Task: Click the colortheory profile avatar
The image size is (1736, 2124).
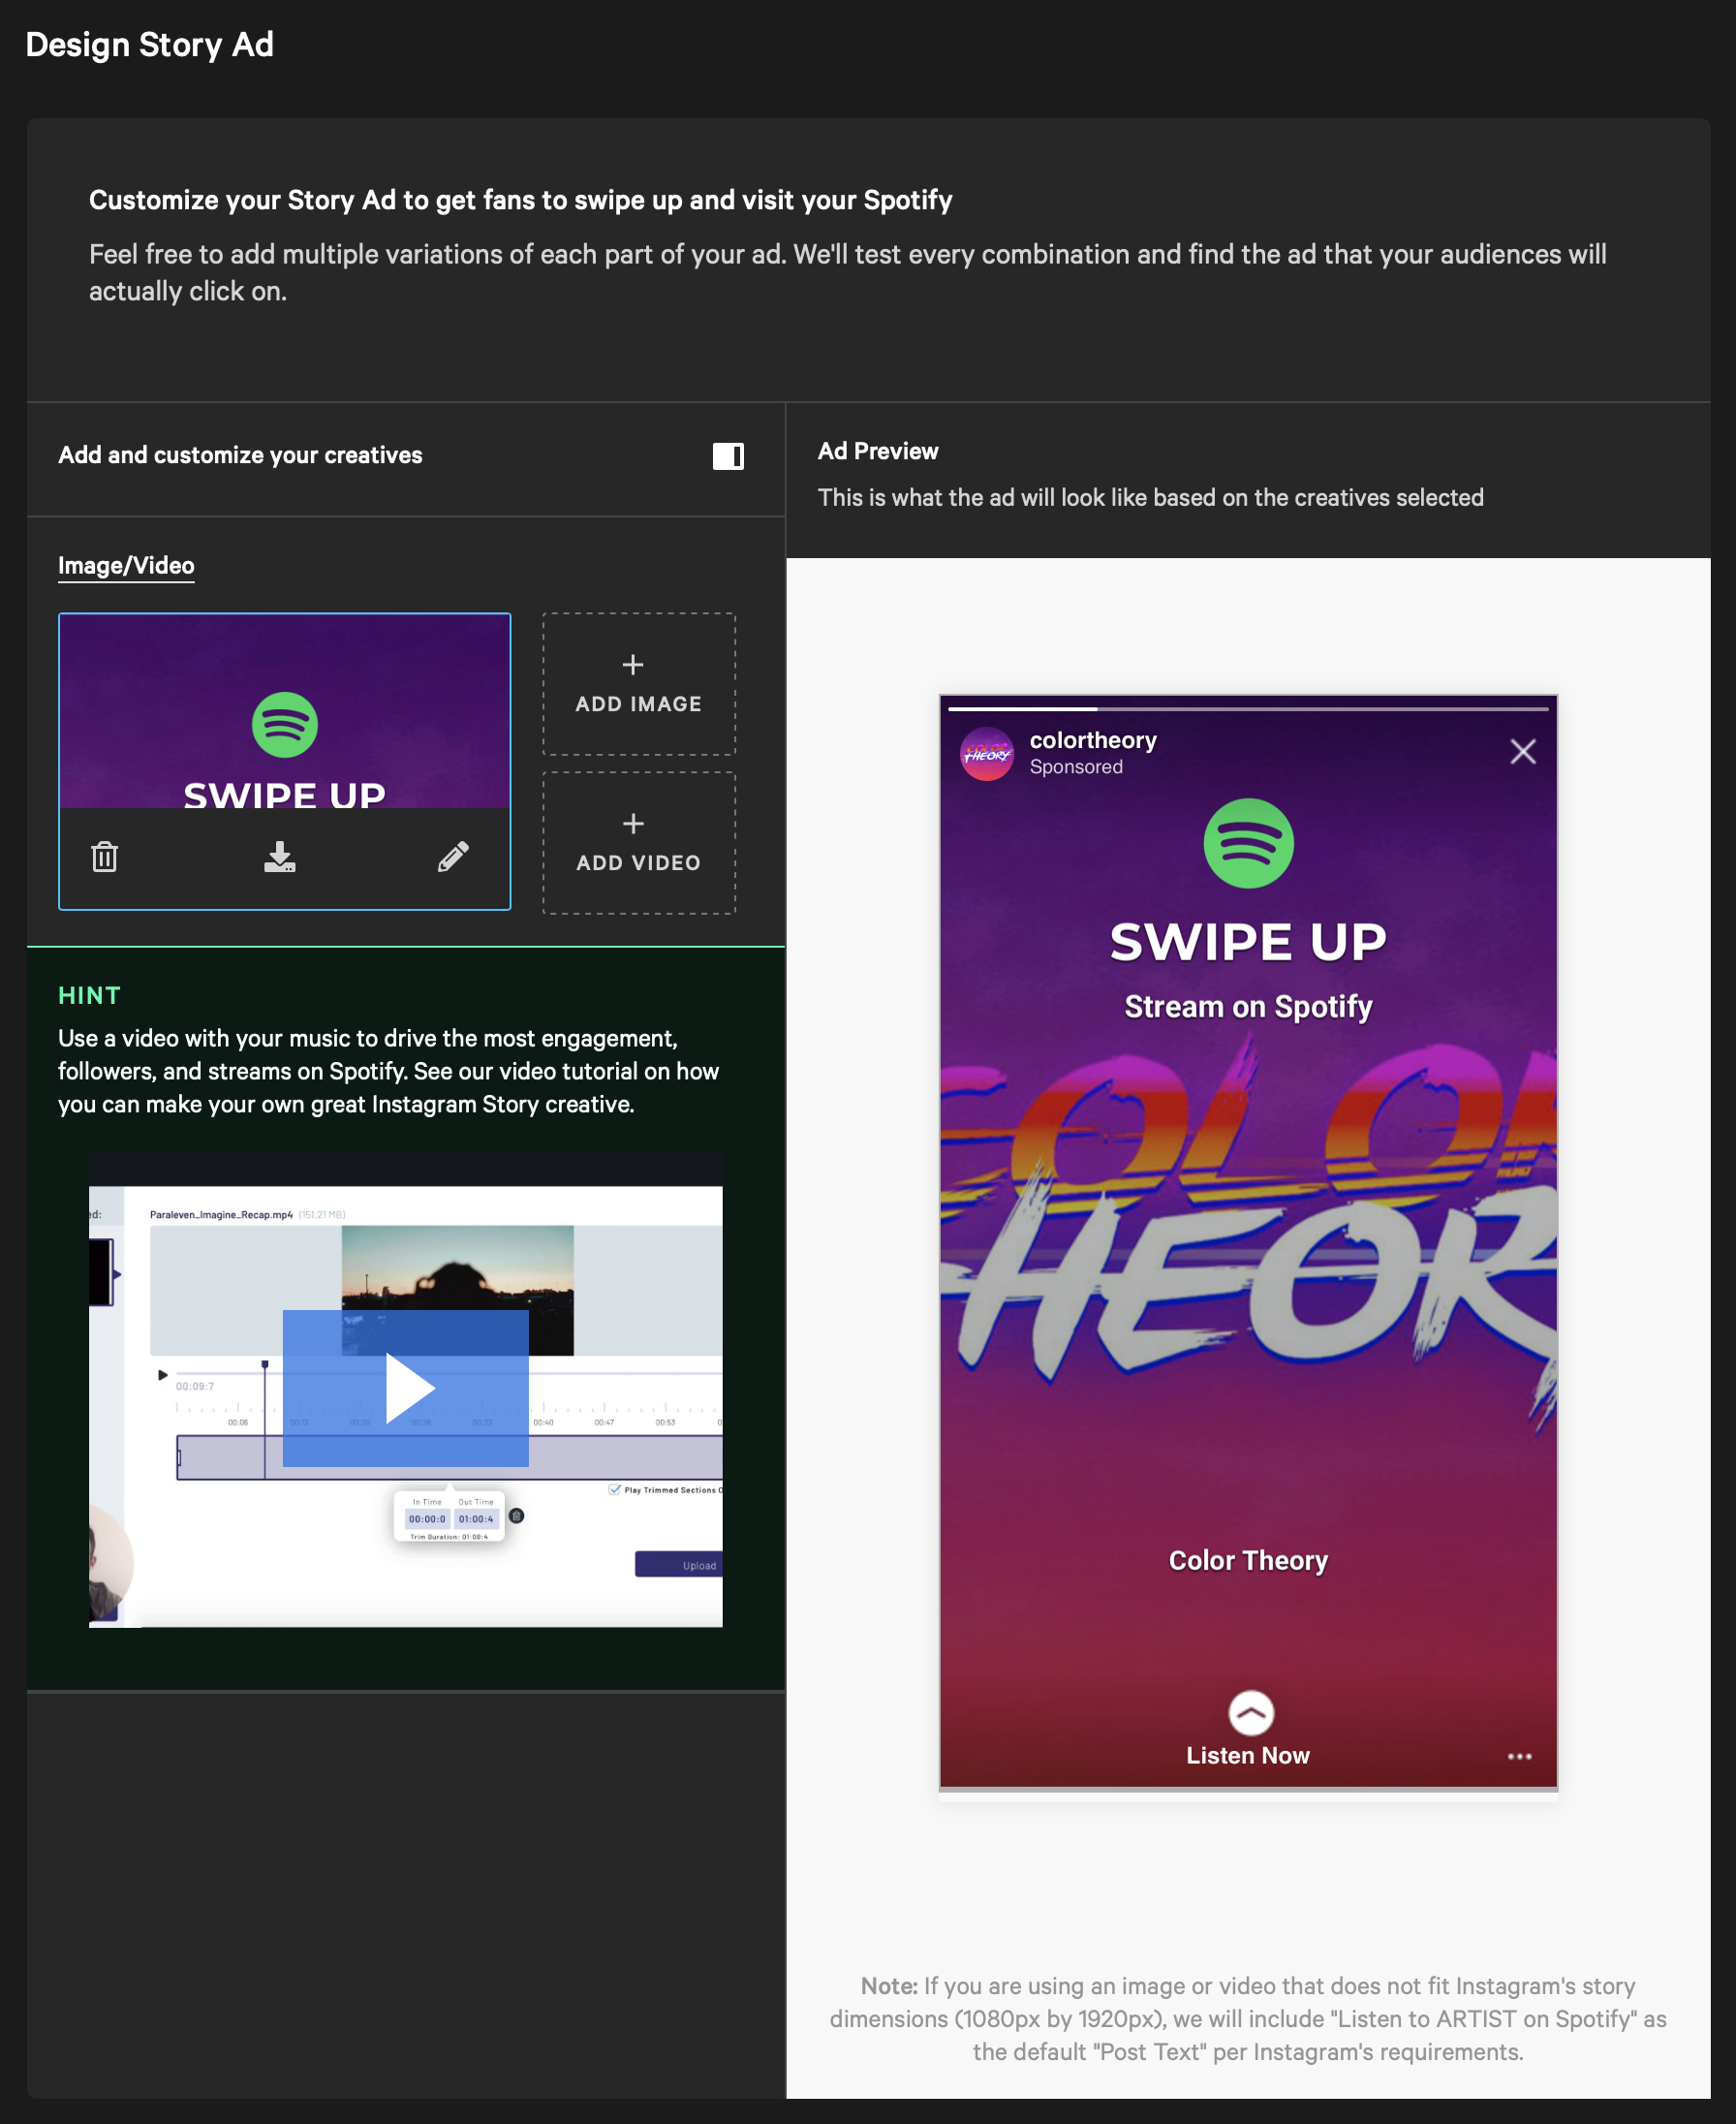Action: point(987,755)
